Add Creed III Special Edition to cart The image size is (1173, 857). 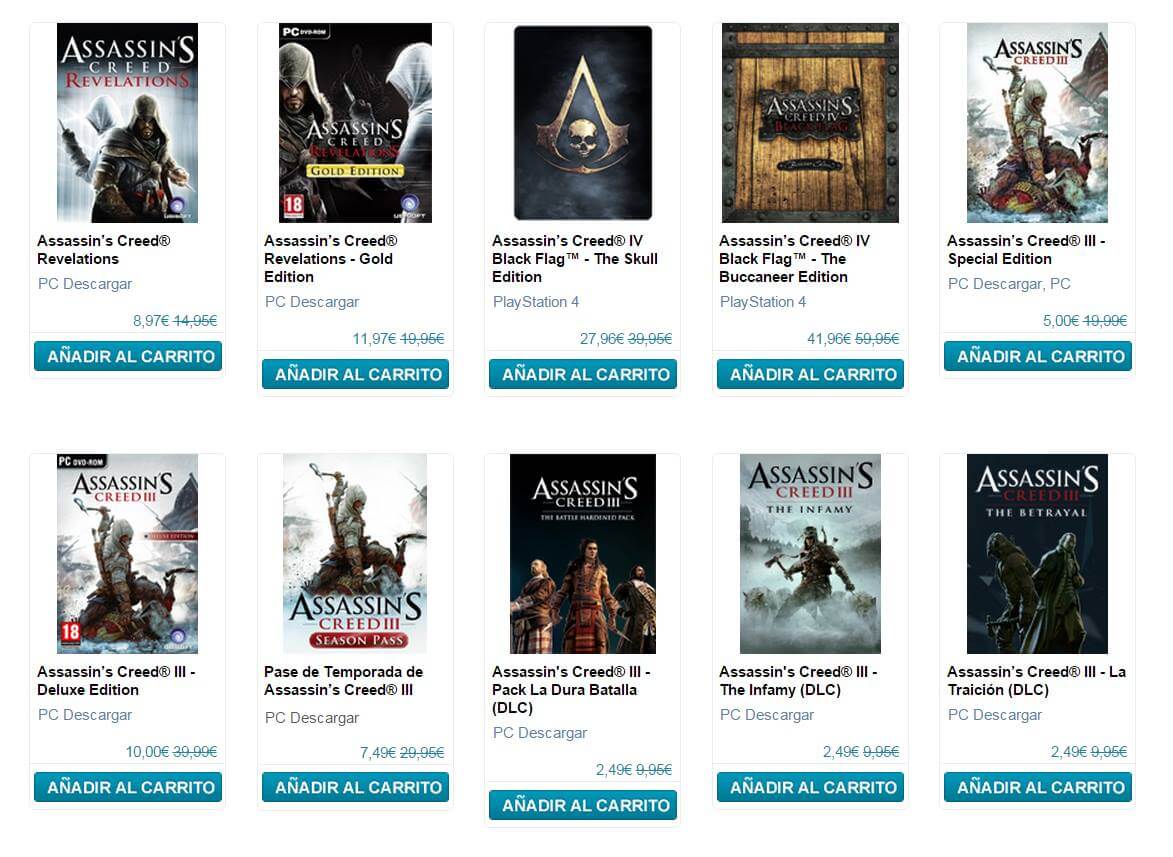coord(1038,356)
